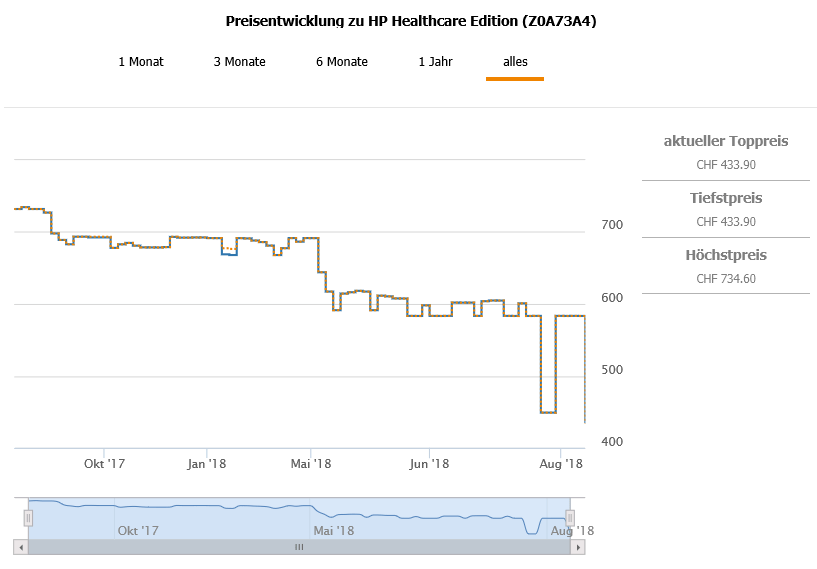
Task: Click the 'alles' range tab
Action: tap(515, 62)
